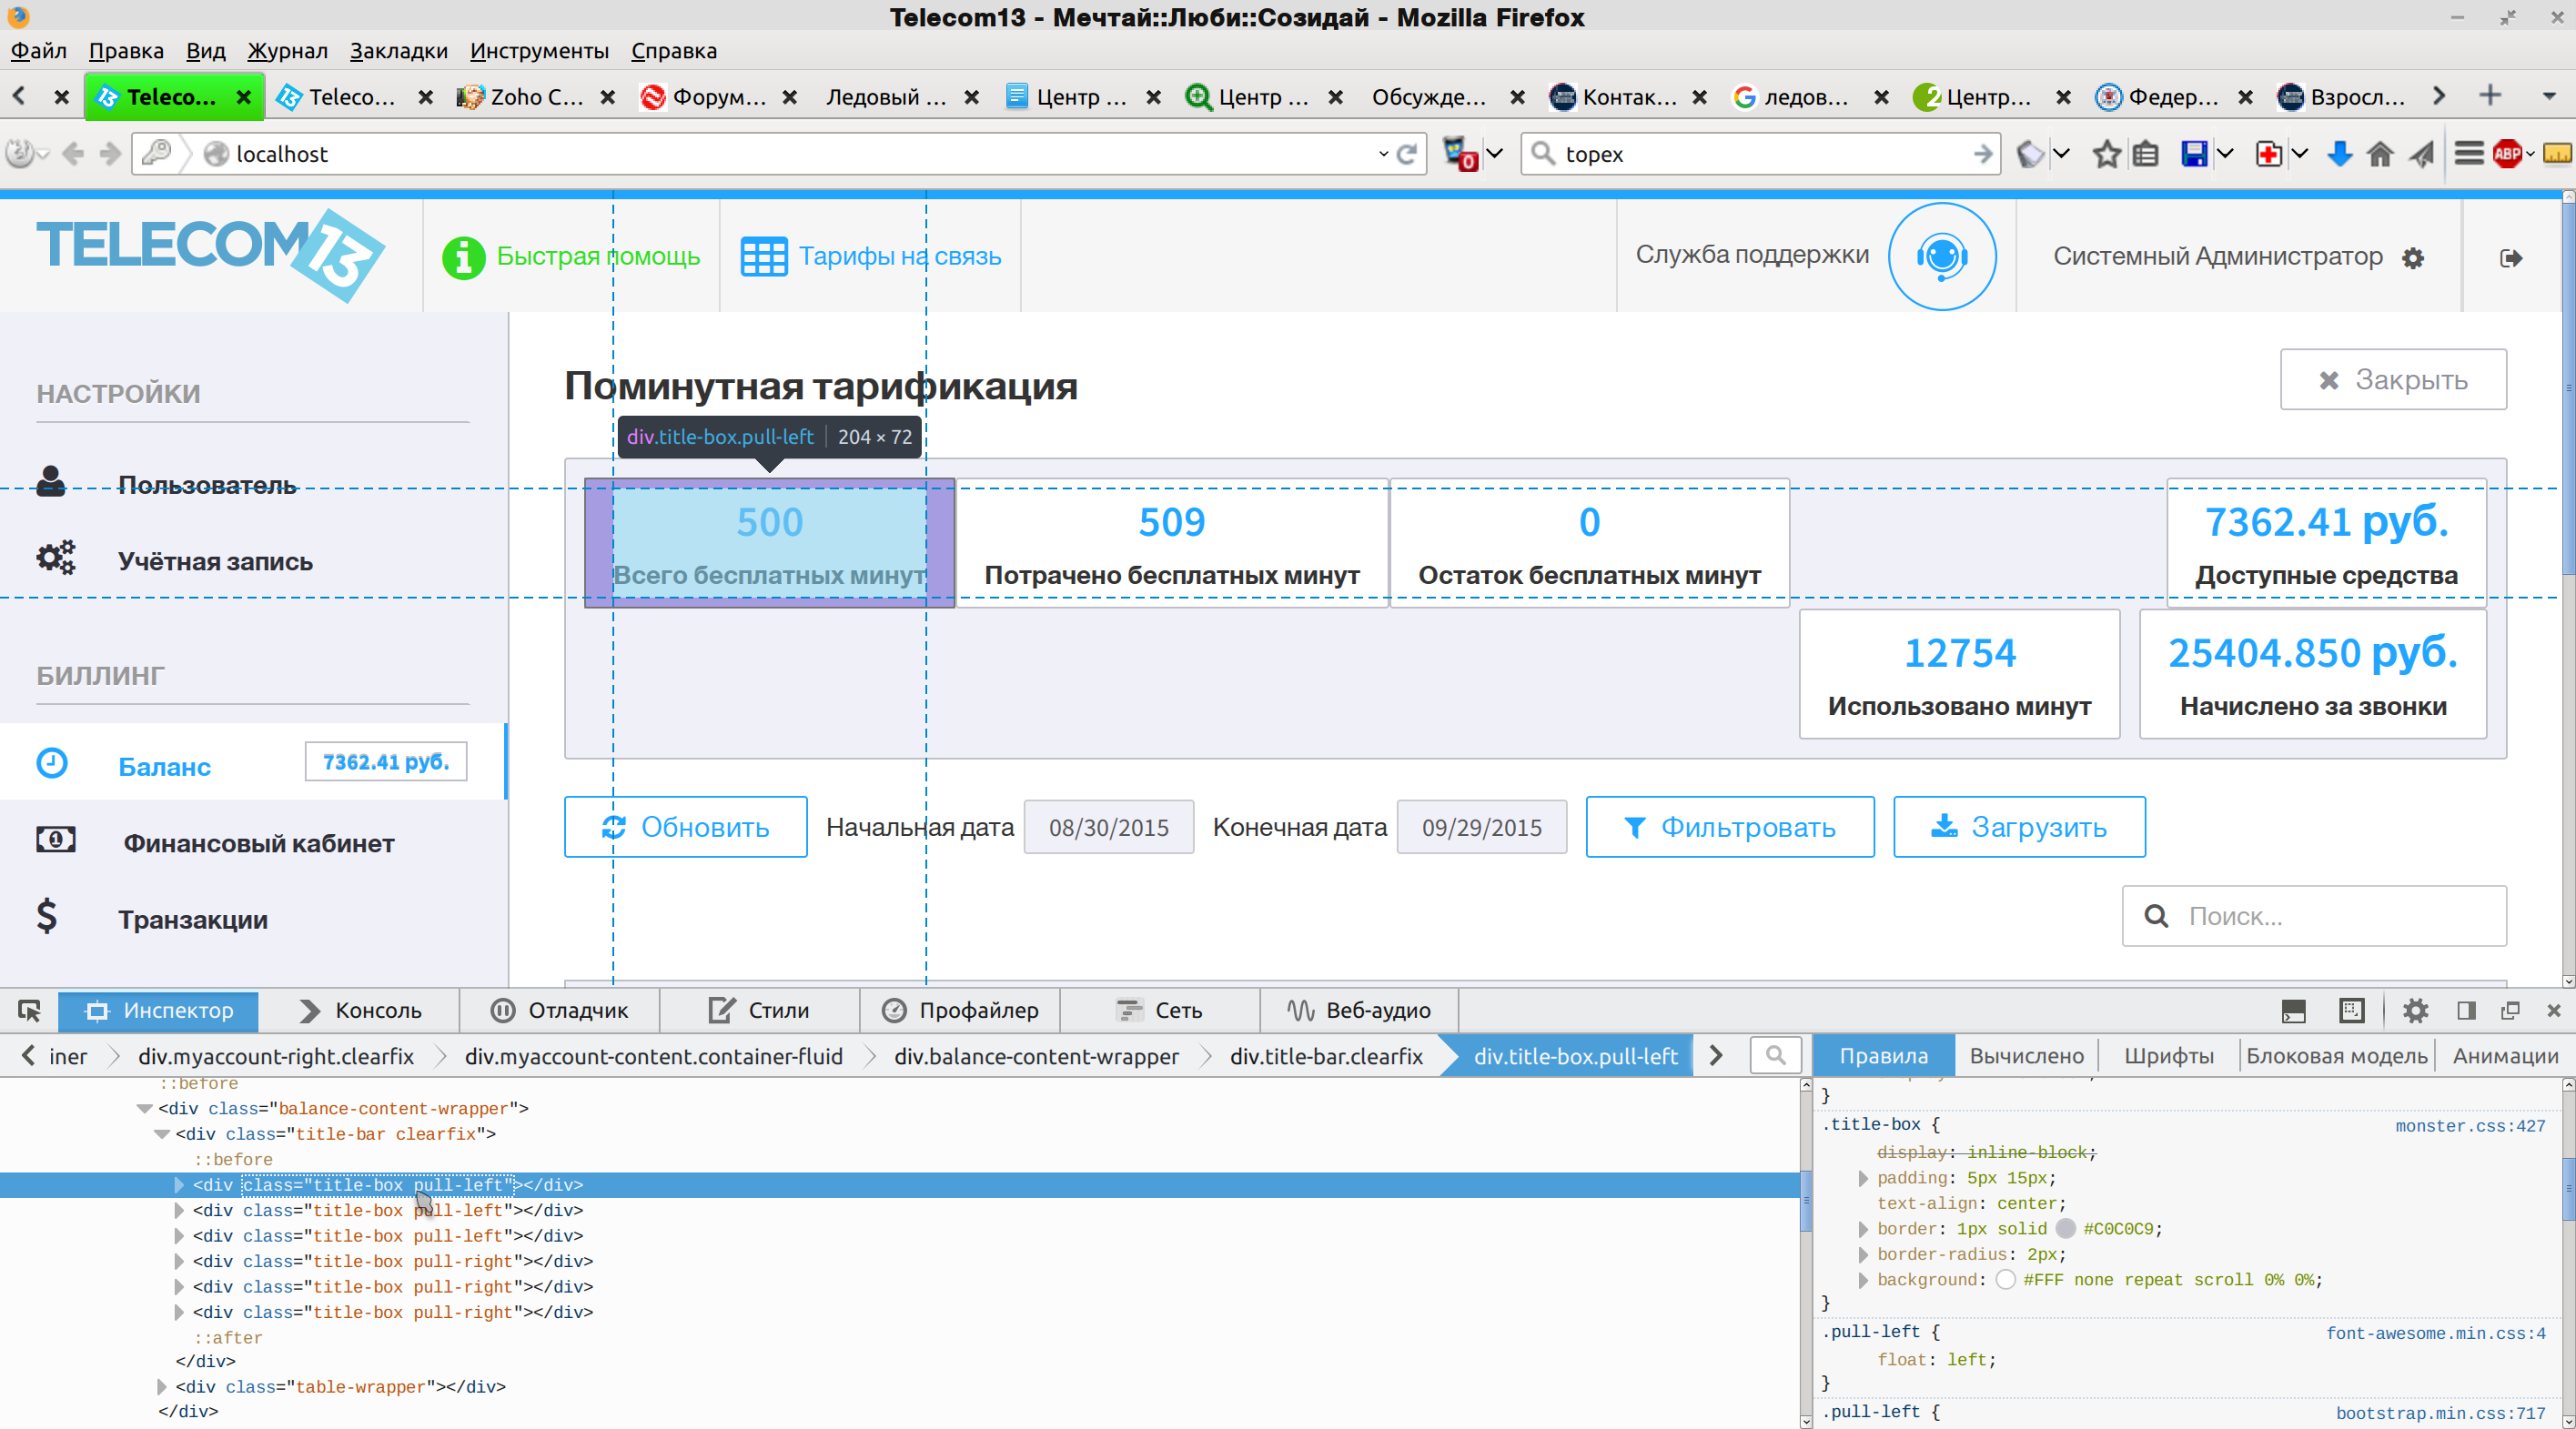Click the administrator settings gear icon
This screenshot has width=2576, height=1429.
click(2413, 259)
